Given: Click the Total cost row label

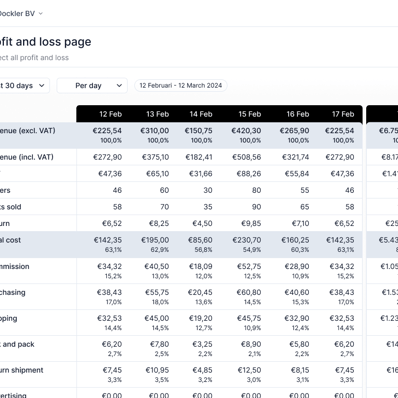Looking at the screenshot, I should click(x=10, y=240).
